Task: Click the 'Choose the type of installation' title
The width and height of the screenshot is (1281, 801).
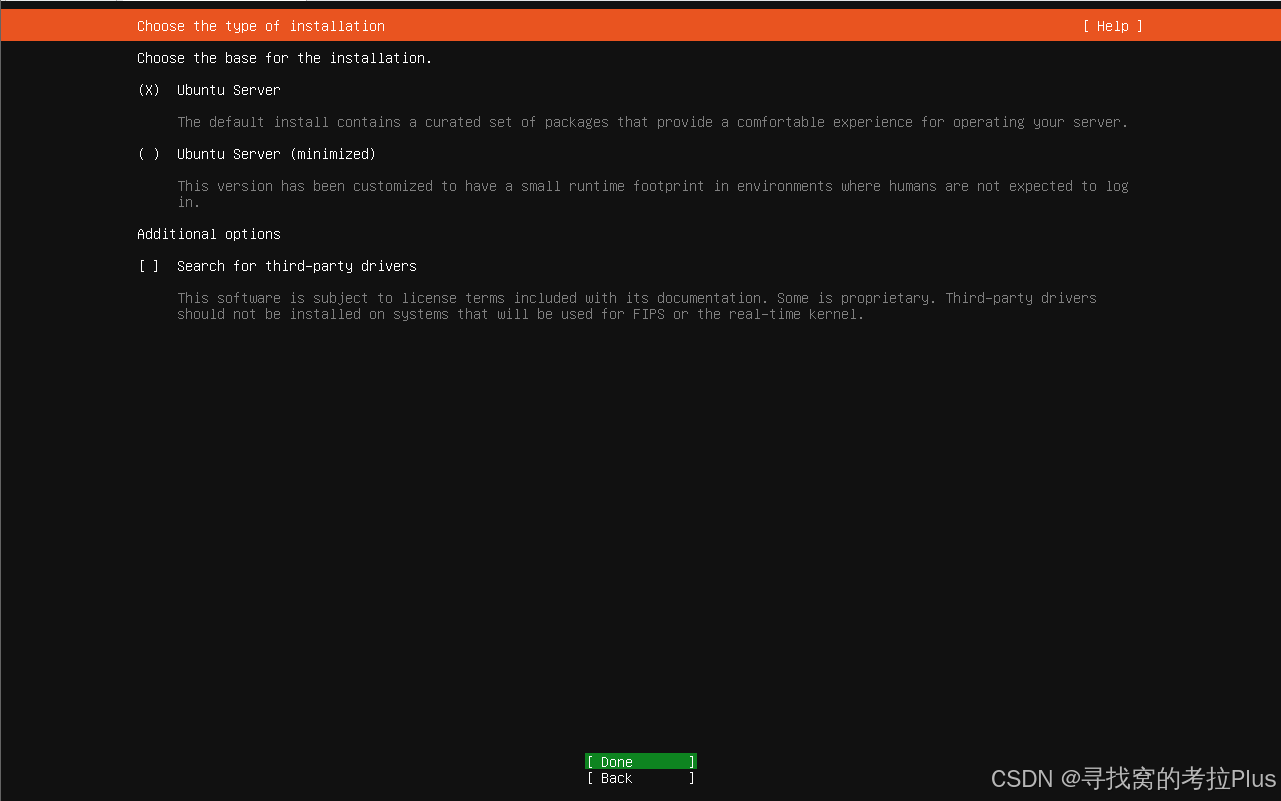Action: [x=261, y=26]
